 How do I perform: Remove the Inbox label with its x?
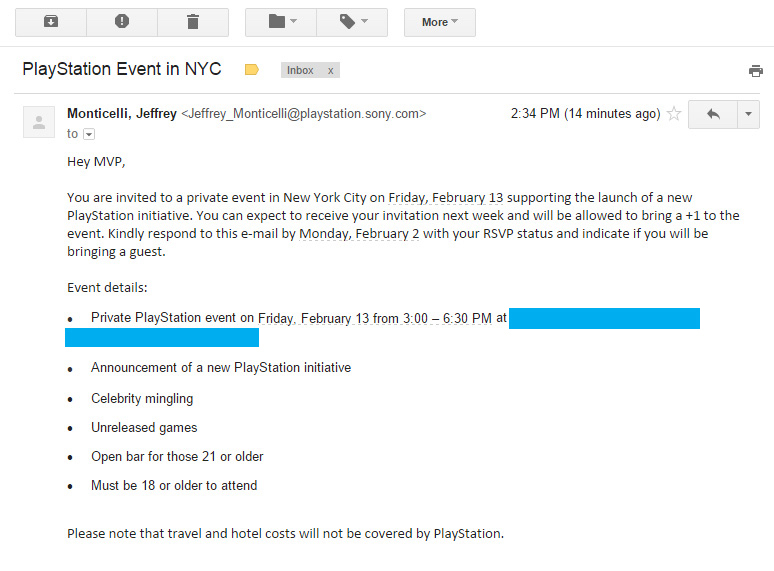(x=331, y=70)
